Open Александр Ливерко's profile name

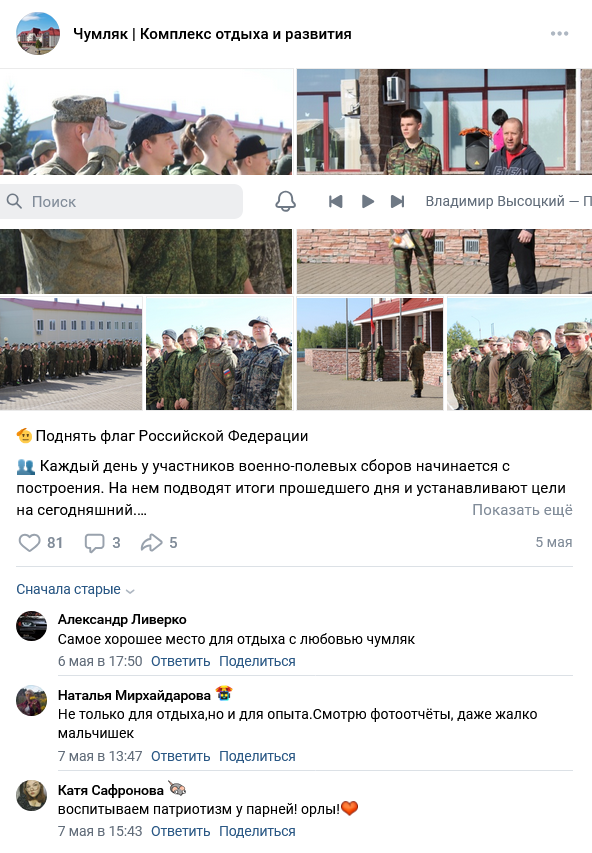tap(122, 619)
